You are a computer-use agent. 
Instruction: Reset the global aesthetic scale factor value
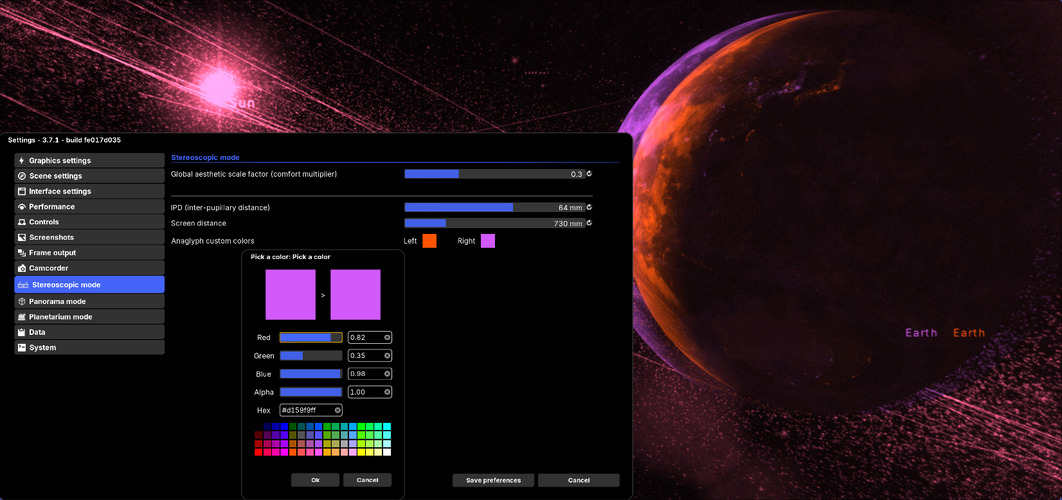589,174
